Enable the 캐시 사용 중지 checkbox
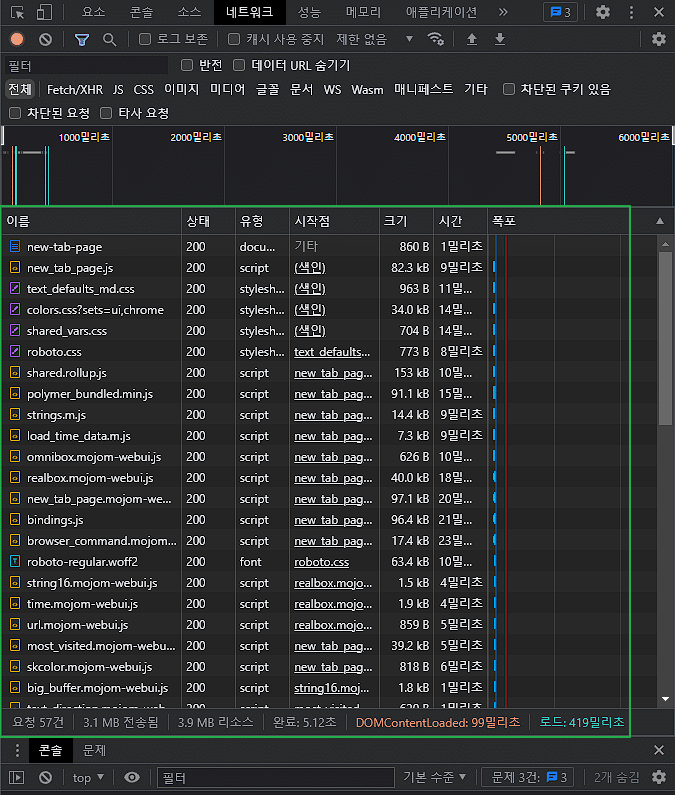 234,39
